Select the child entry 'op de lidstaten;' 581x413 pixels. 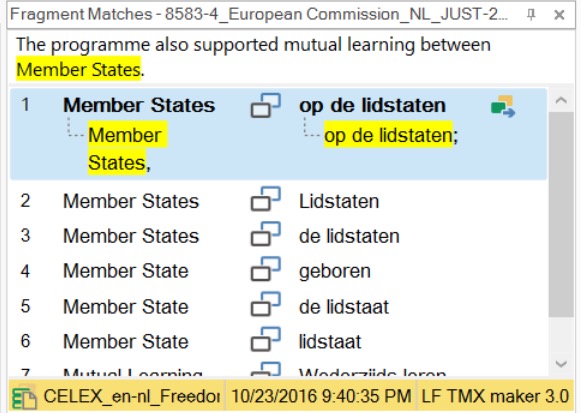[391, 135]
